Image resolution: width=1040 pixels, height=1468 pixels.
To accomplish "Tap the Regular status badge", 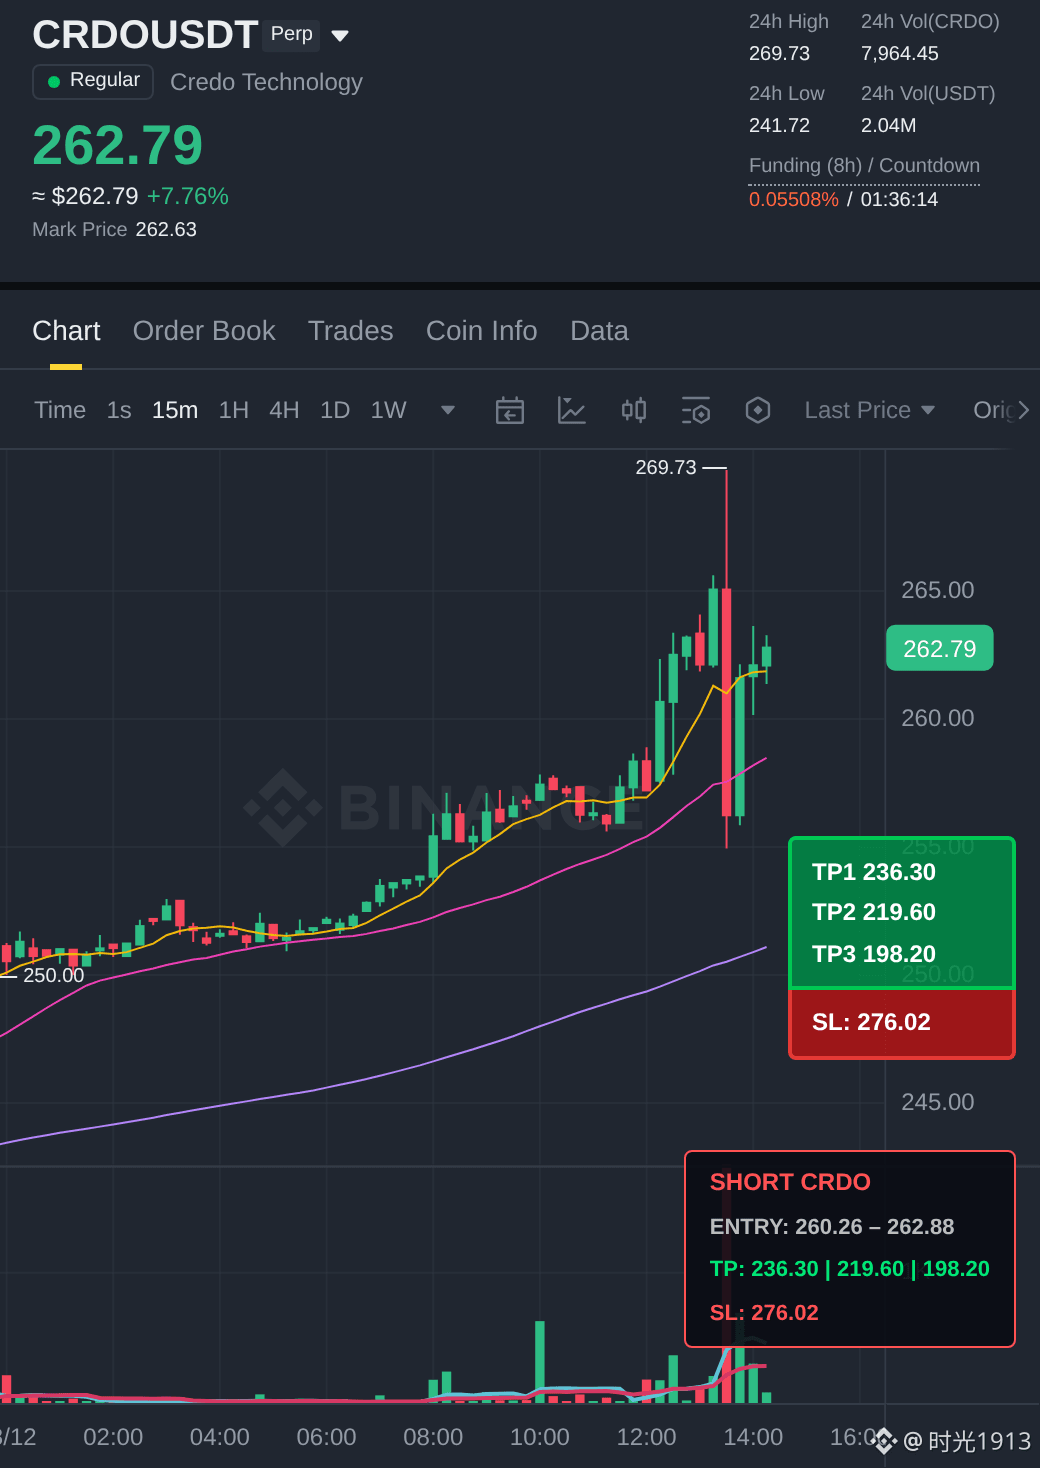I will (x=93, y=81).
